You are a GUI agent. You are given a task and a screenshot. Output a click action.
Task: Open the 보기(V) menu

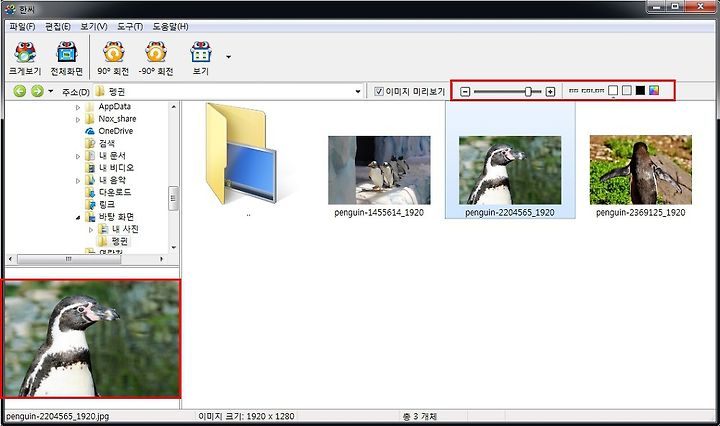pyautogui.click(x=94, y=27)
